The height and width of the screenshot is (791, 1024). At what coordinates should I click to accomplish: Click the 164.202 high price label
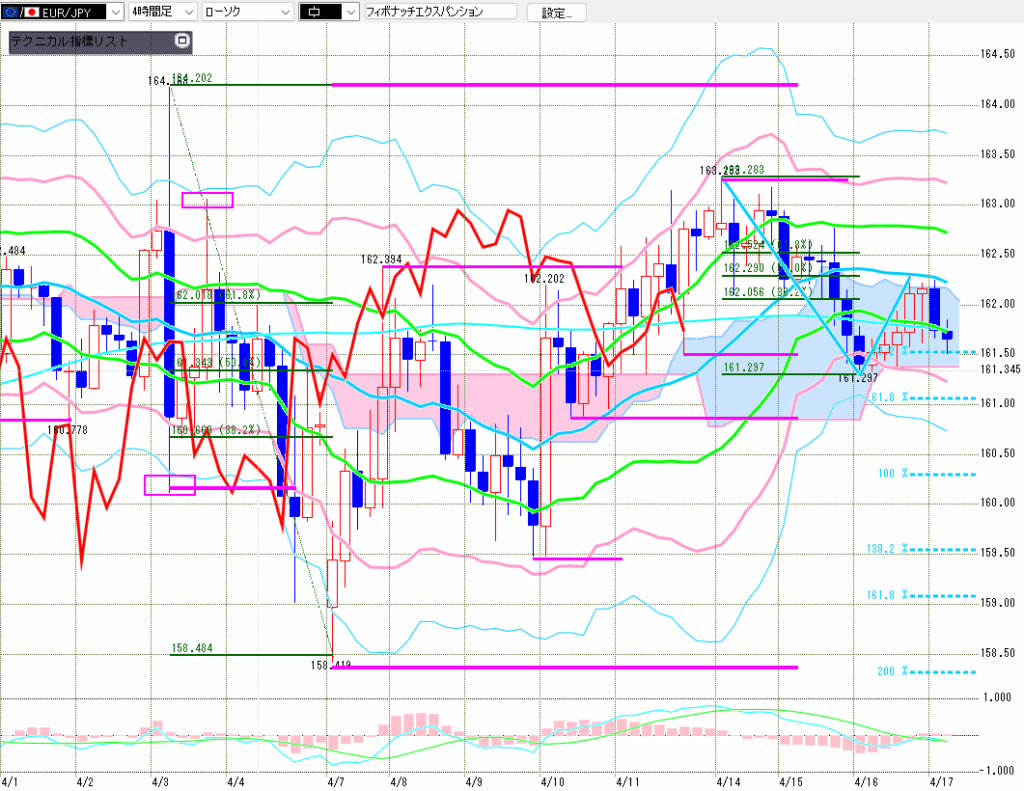[192, 78]
